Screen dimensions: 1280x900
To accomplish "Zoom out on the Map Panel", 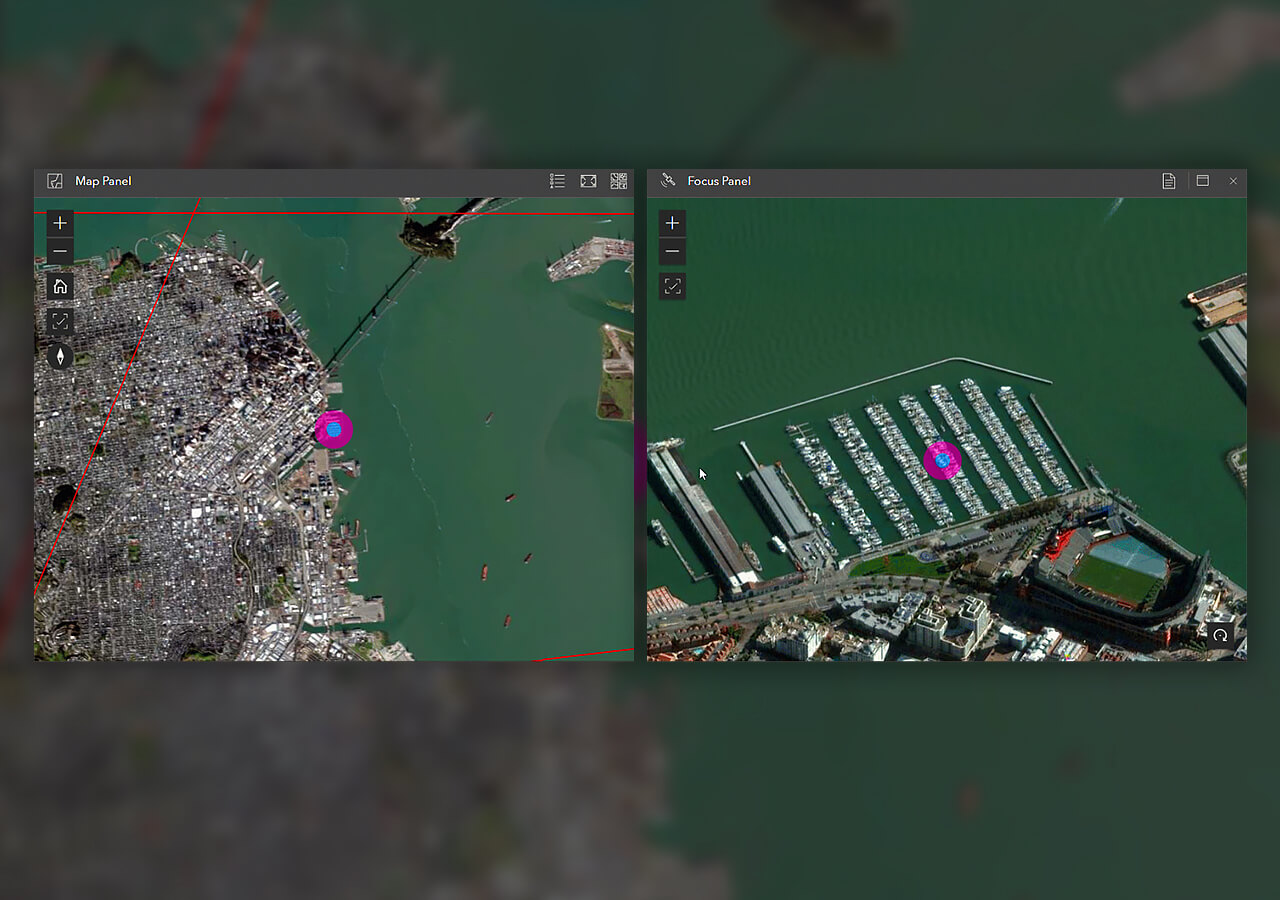I will coord(60,251).
